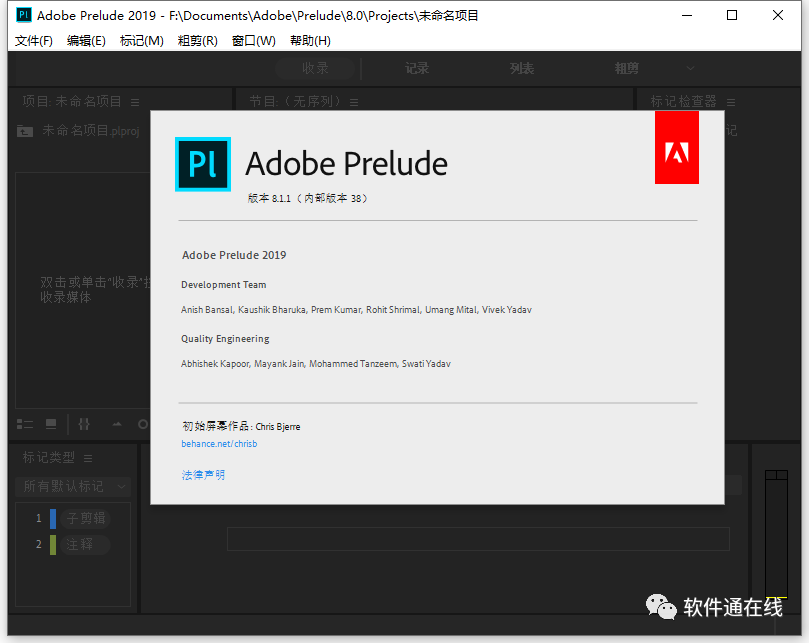This screenshot has height=643, width=809.
Task: Click the Pl Prelude logo icon
Action: (203, 164)
